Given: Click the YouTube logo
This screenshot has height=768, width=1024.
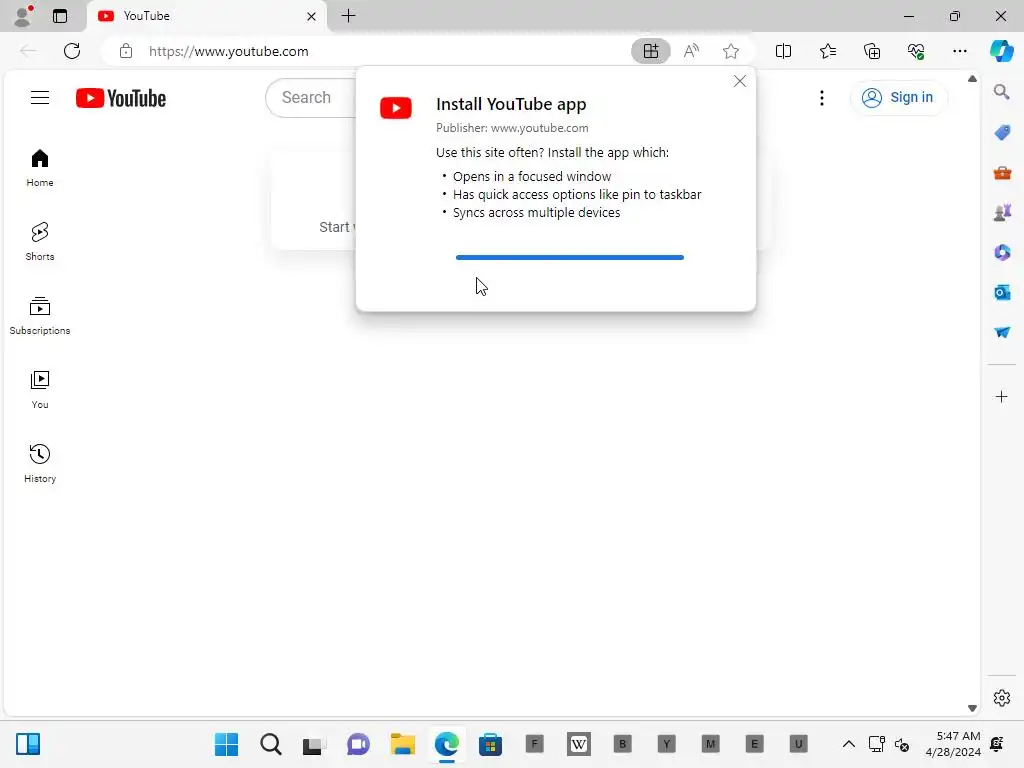Looking at the screenshot, I should point(121,98).
